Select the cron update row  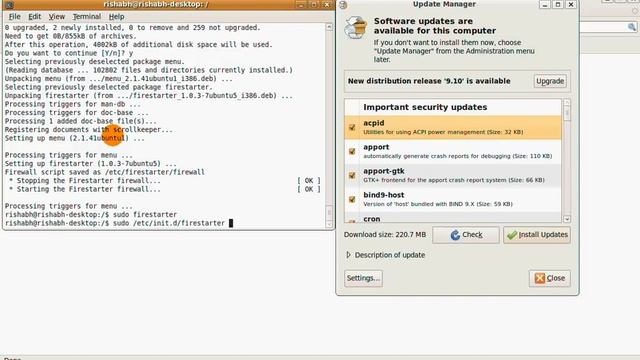tap(453, 218)
